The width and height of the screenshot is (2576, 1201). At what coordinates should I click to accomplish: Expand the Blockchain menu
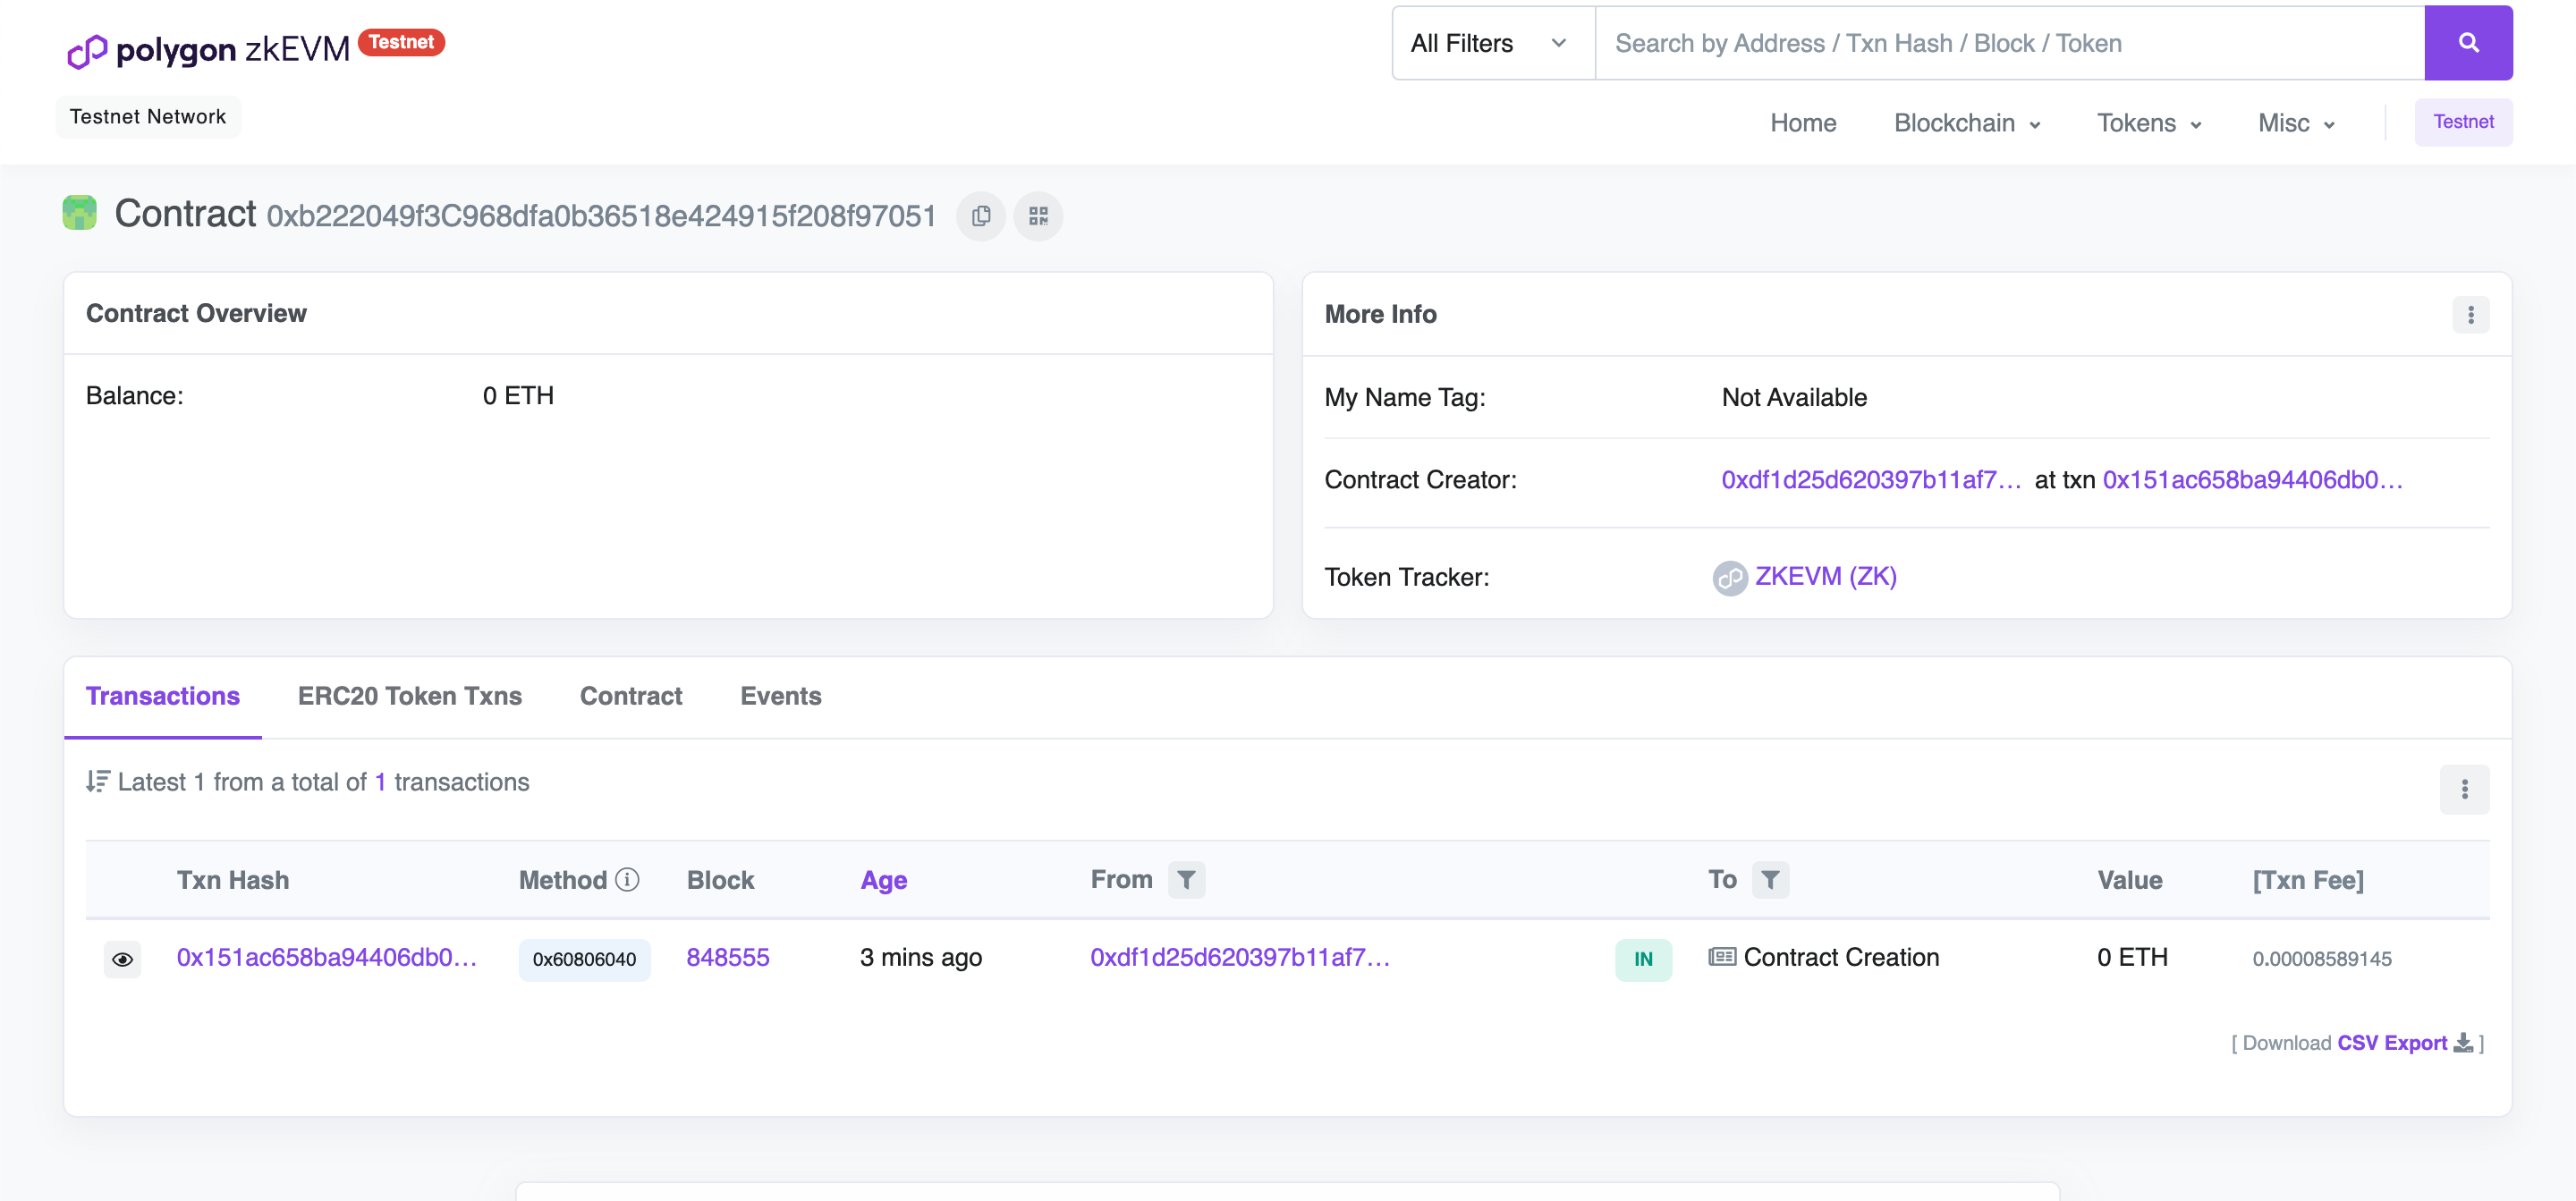coord(1966,123)
